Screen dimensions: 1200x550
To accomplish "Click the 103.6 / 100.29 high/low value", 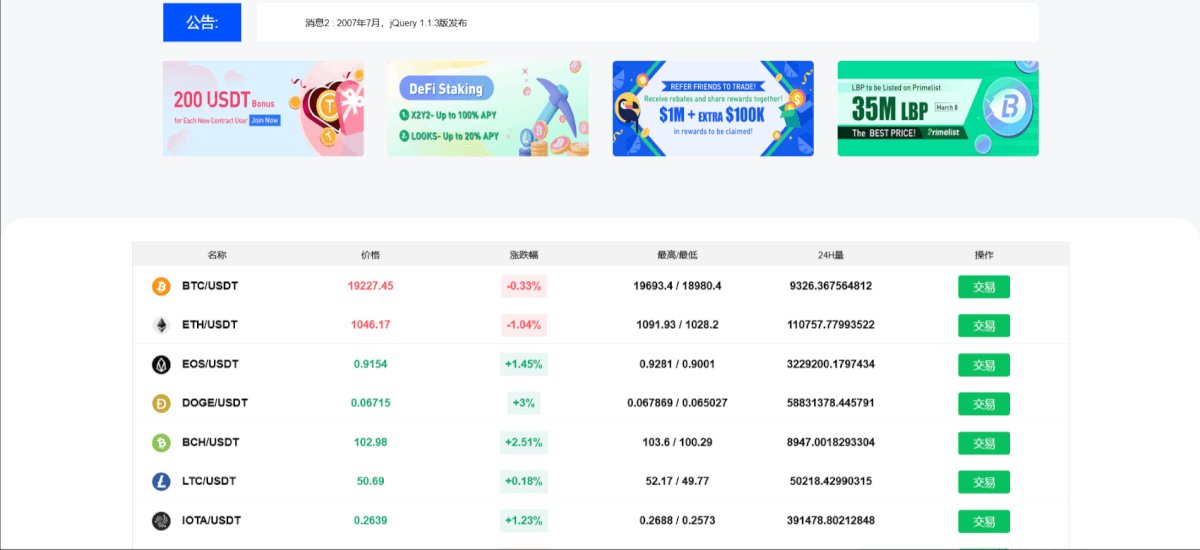I will click(677, 442).
